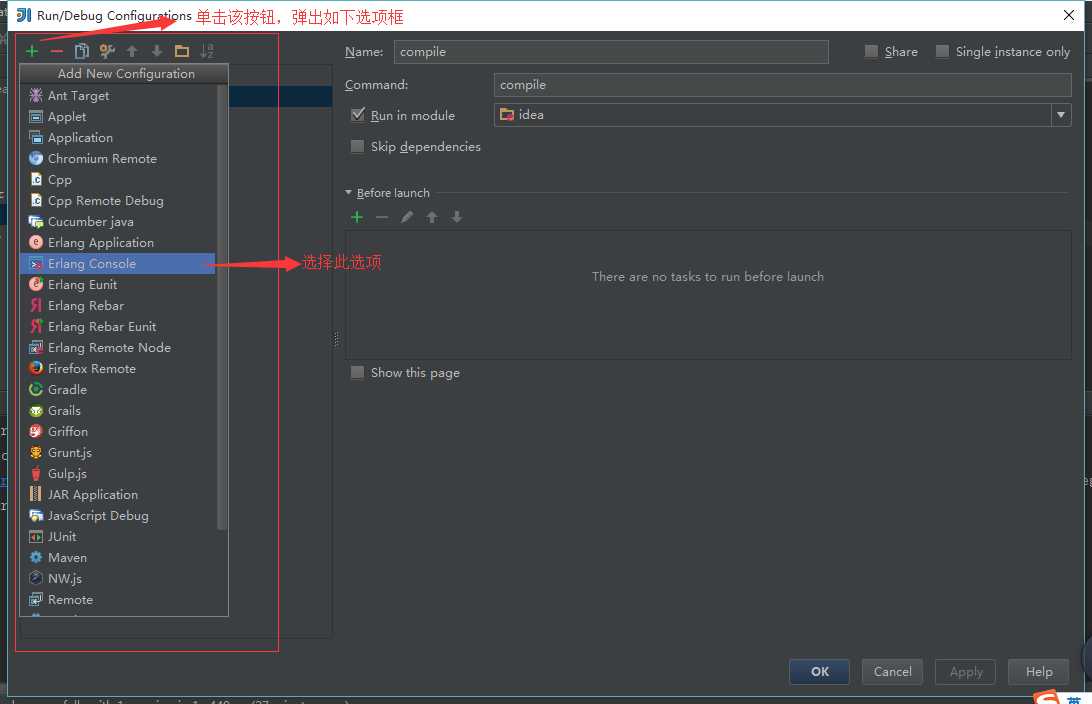Toggle Single instance only checkbox
This screenshot has width=1092, height=704.
tap(942, 51)
